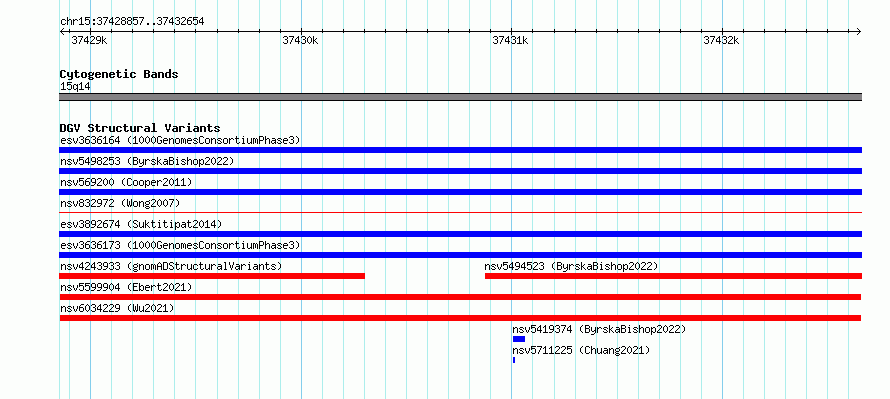
Task: Click the blue bar for nsv5498253
Action: pyautogui.click(x=460, y=171)
